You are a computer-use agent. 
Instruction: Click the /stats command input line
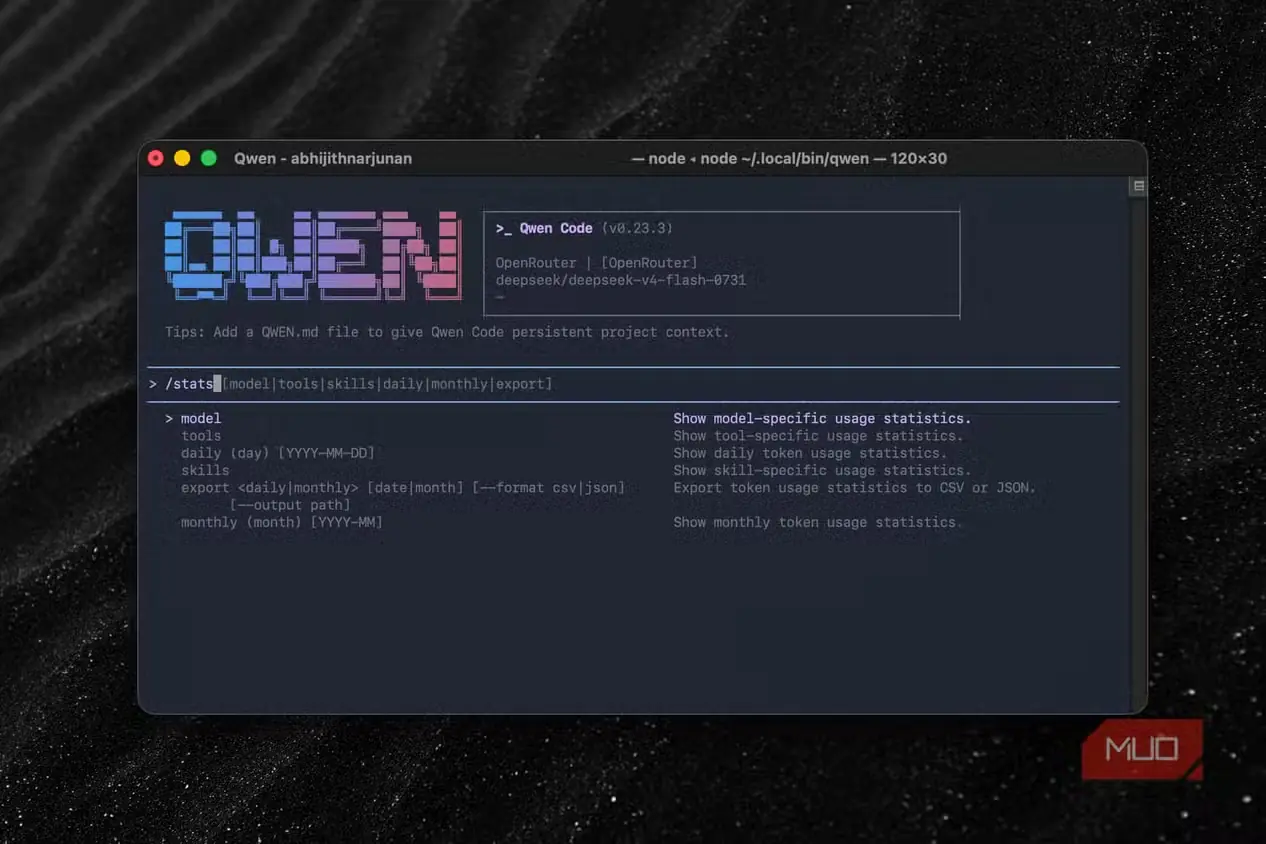pyautogui.click(x=633, y=384)
